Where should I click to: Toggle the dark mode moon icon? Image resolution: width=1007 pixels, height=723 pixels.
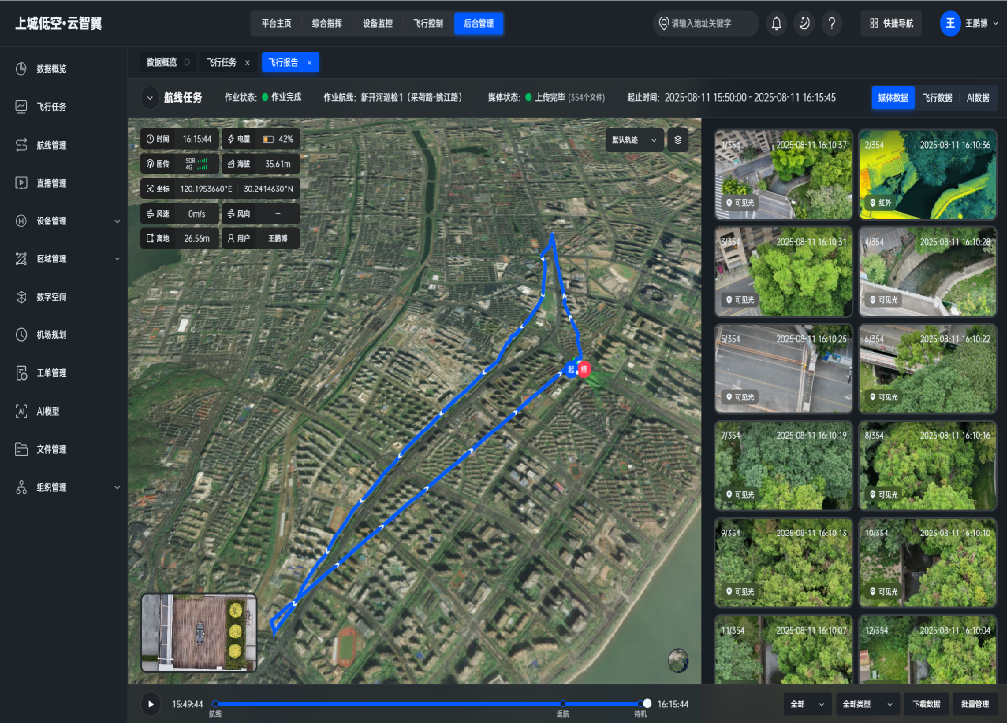[804, 24]
